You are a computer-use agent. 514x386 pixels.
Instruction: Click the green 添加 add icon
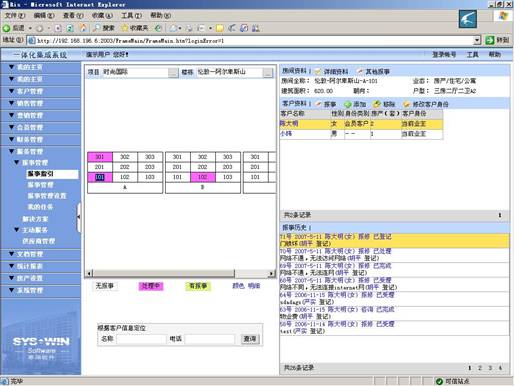tap(348, 104)
